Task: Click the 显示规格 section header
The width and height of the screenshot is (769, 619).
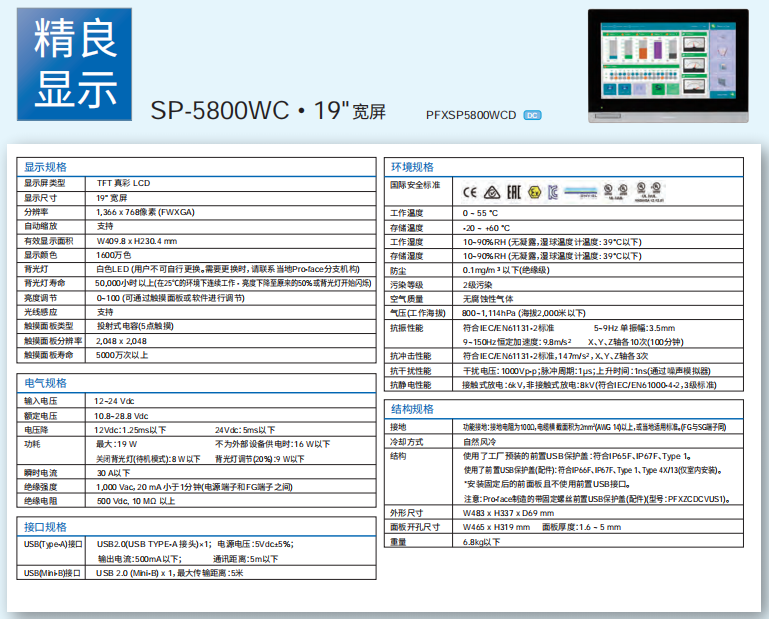Action: 46,167
